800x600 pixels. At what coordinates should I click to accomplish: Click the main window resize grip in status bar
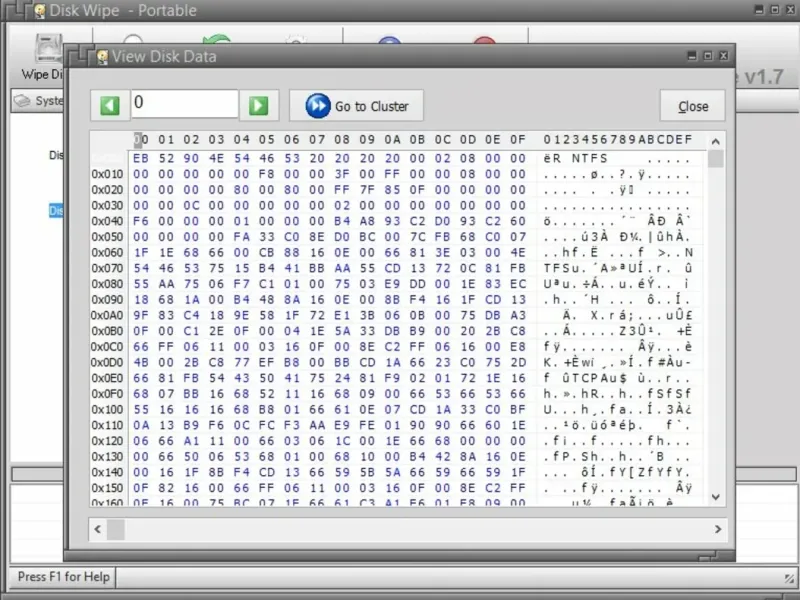(x=789, y=578)
